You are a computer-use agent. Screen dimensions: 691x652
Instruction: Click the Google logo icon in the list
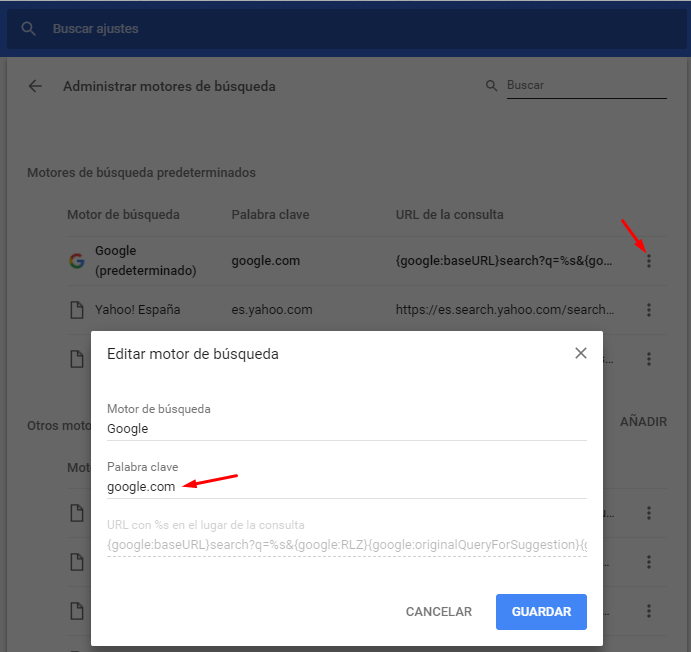point(77,261)
